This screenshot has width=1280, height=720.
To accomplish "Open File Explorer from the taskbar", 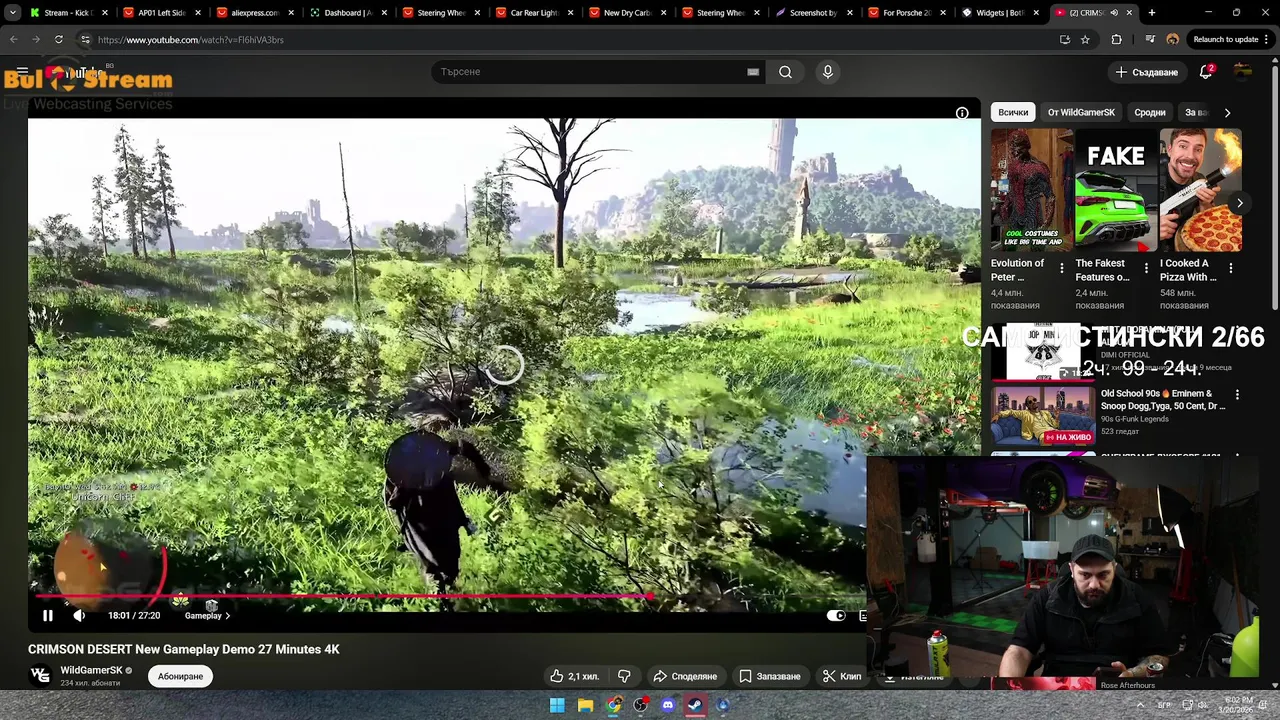I will coord(585,705).
